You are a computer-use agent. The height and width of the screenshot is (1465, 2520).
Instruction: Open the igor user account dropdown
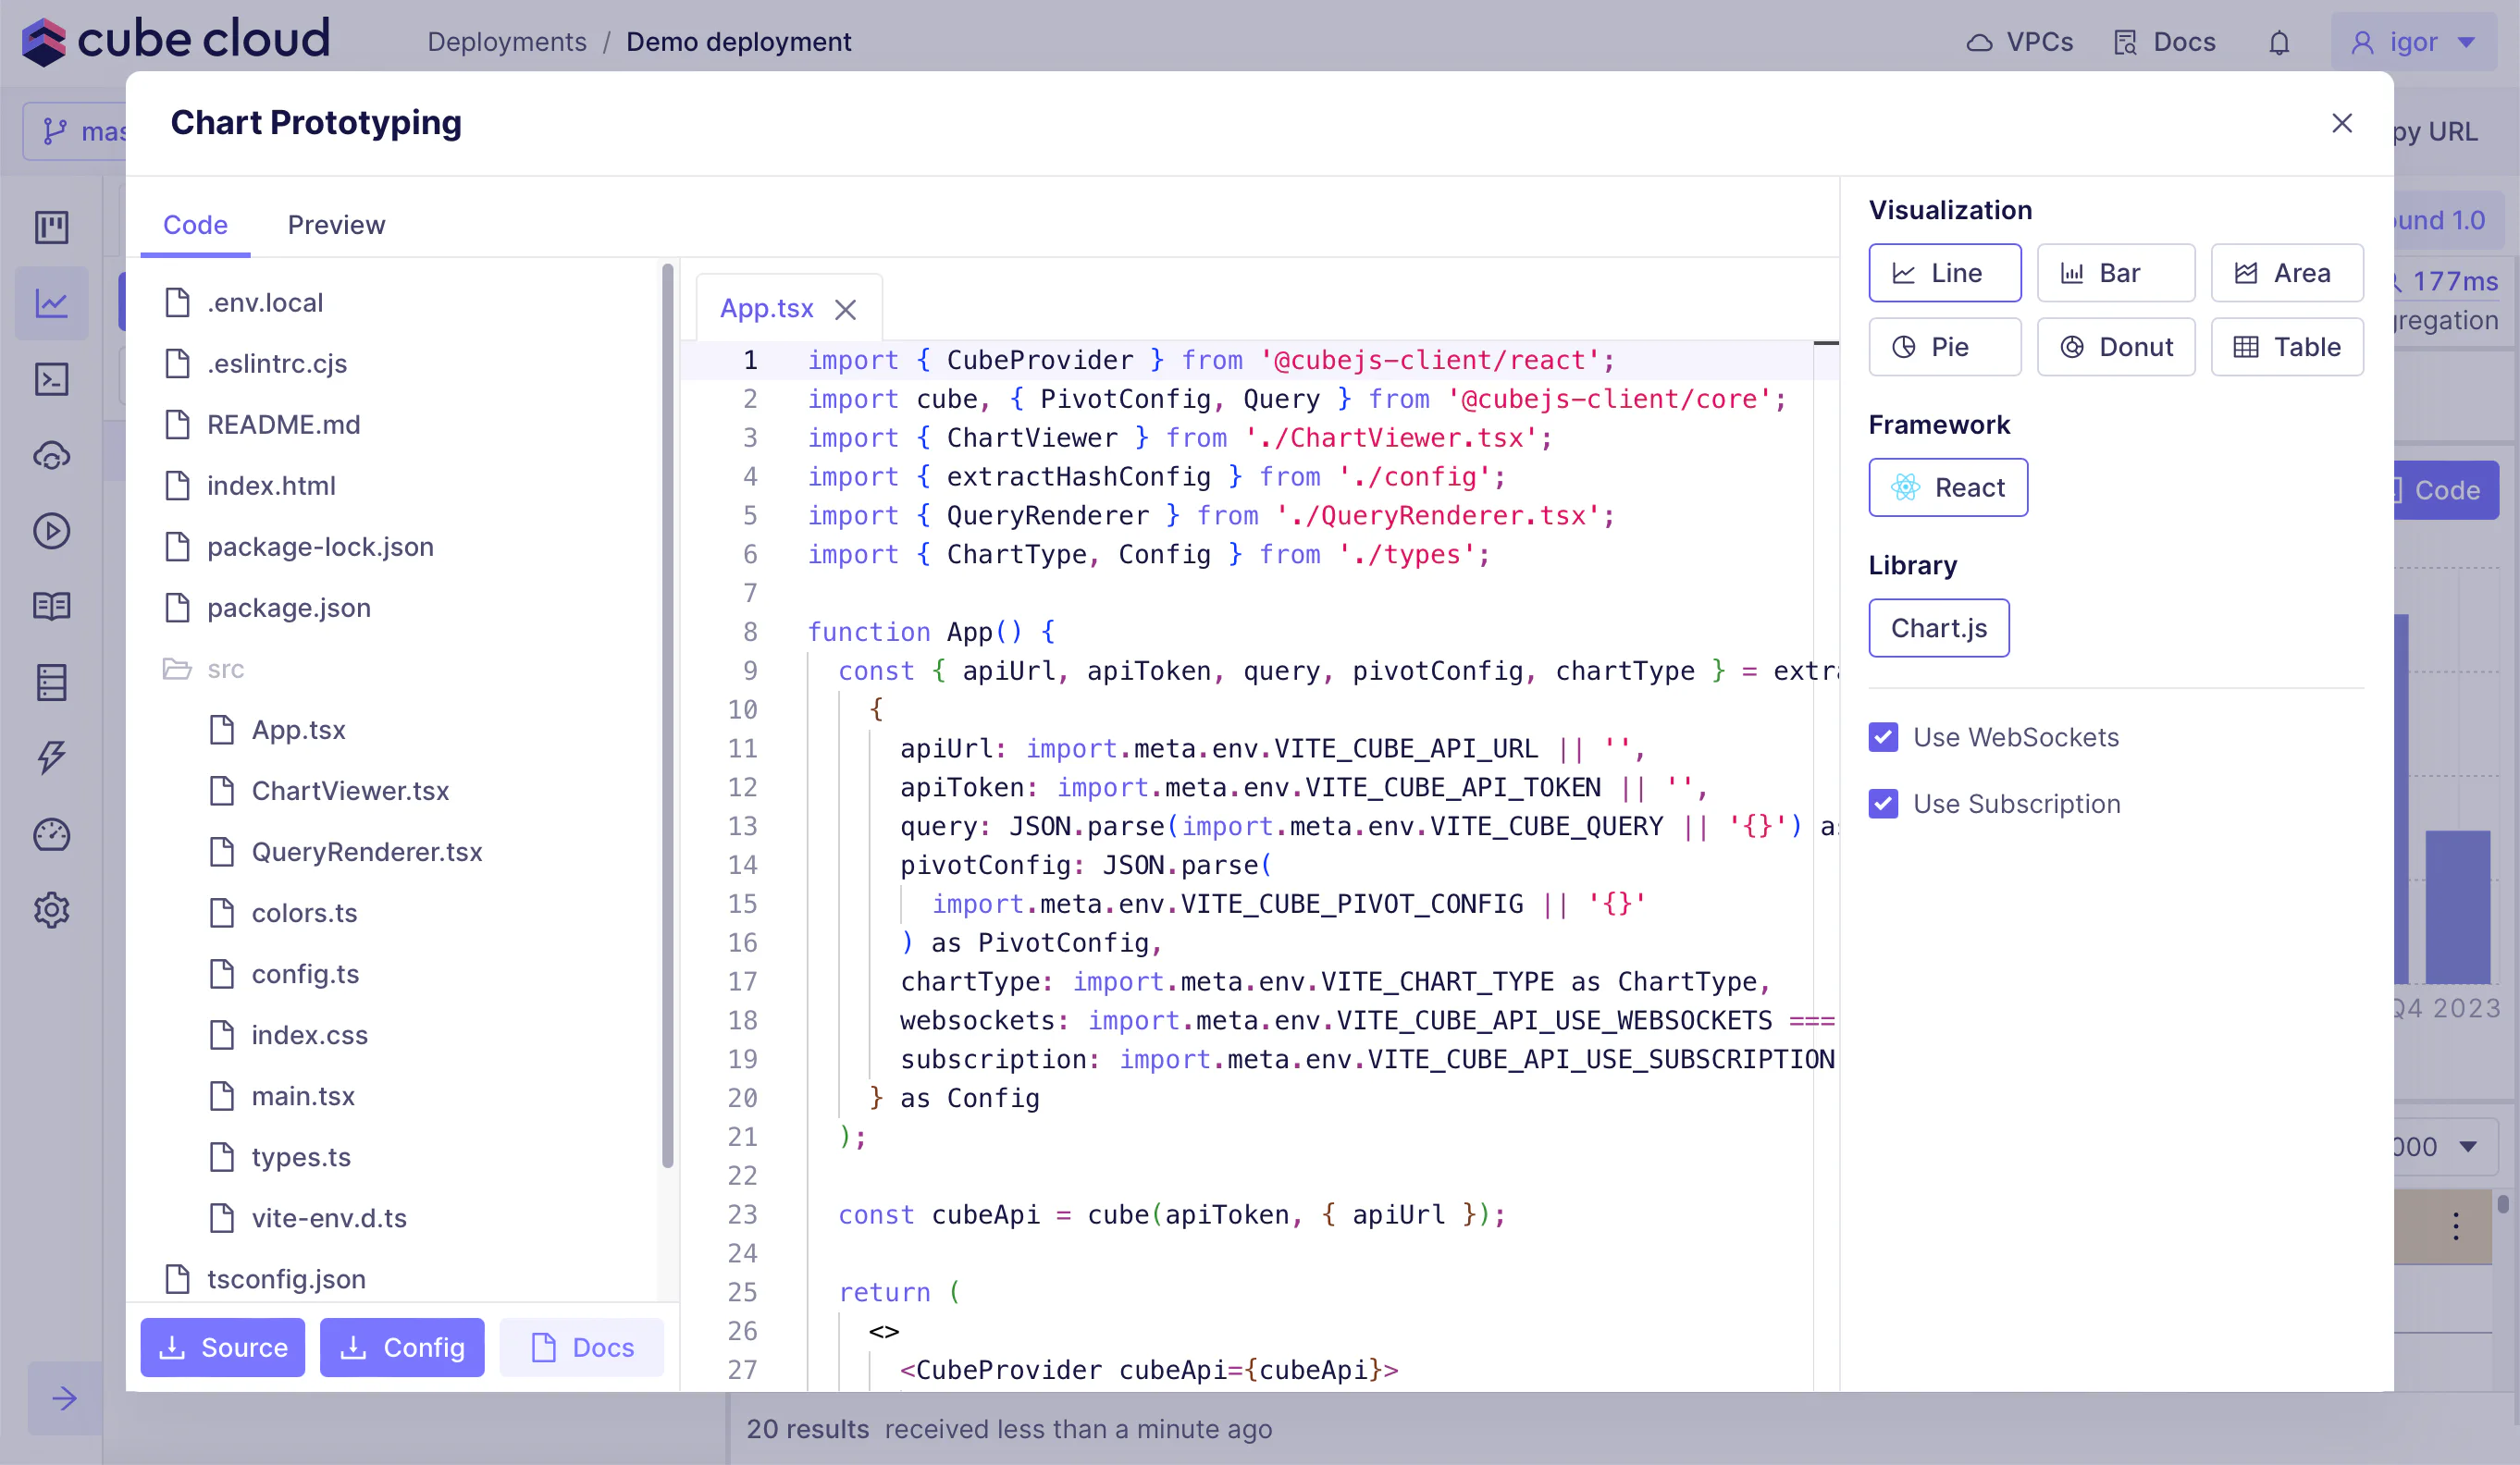coord(2412,42)
